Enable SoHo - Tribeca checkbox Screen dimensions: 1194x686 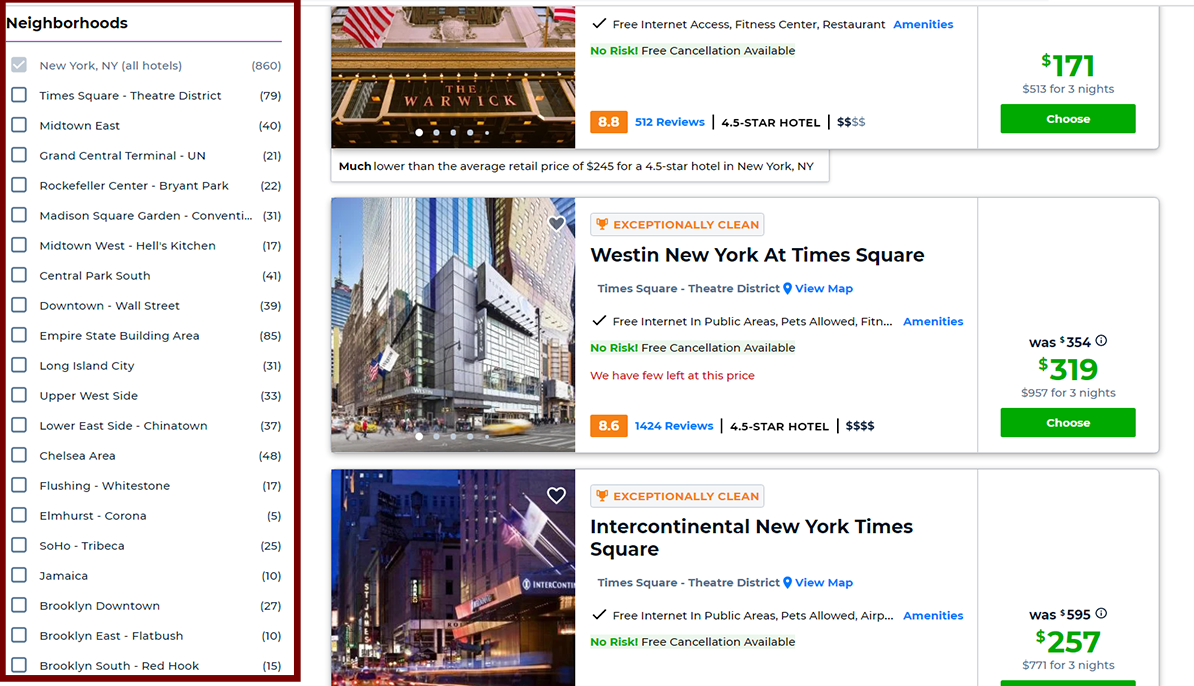(x=19, y=545)
